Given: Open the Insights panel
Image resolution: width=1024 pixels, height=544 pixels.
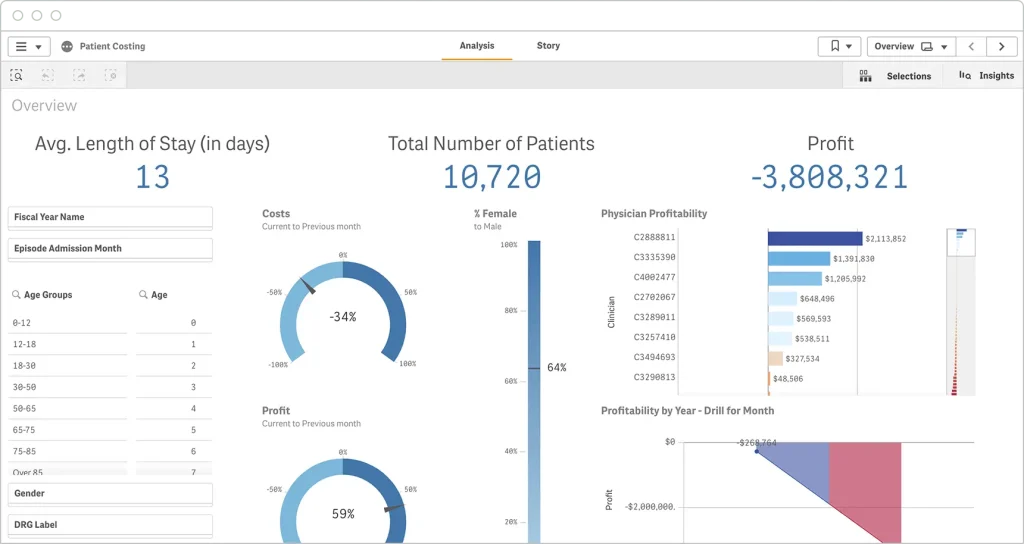Looking at the screenshot, I should [985, 76].
